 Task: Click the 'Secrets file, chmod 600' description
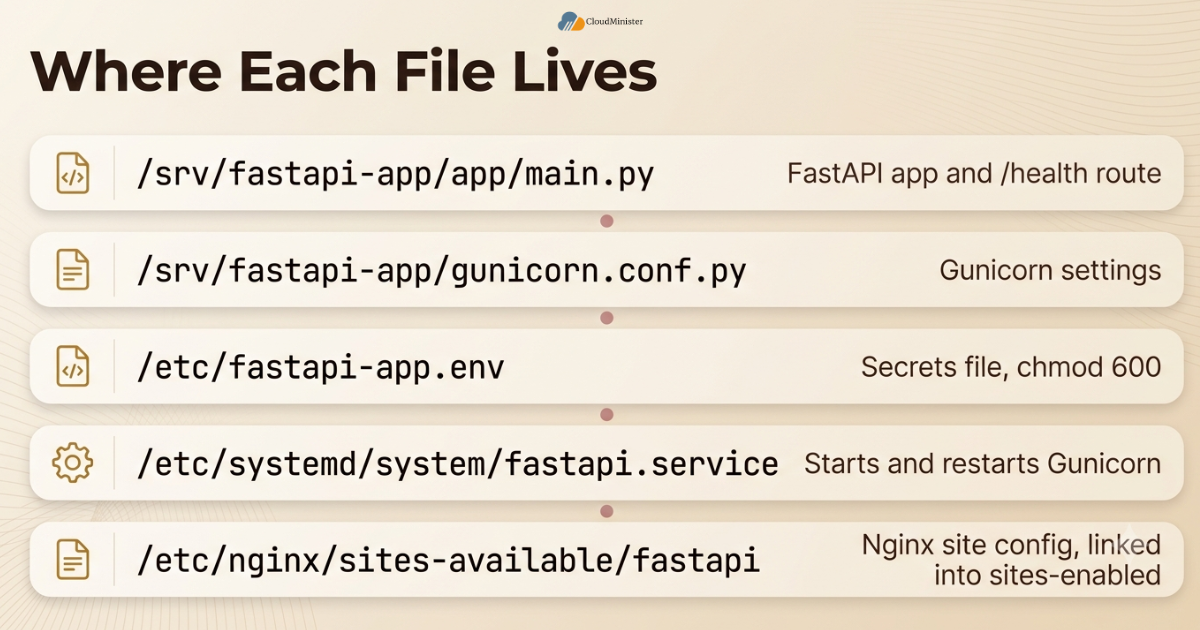click(x=1011, y=367)
